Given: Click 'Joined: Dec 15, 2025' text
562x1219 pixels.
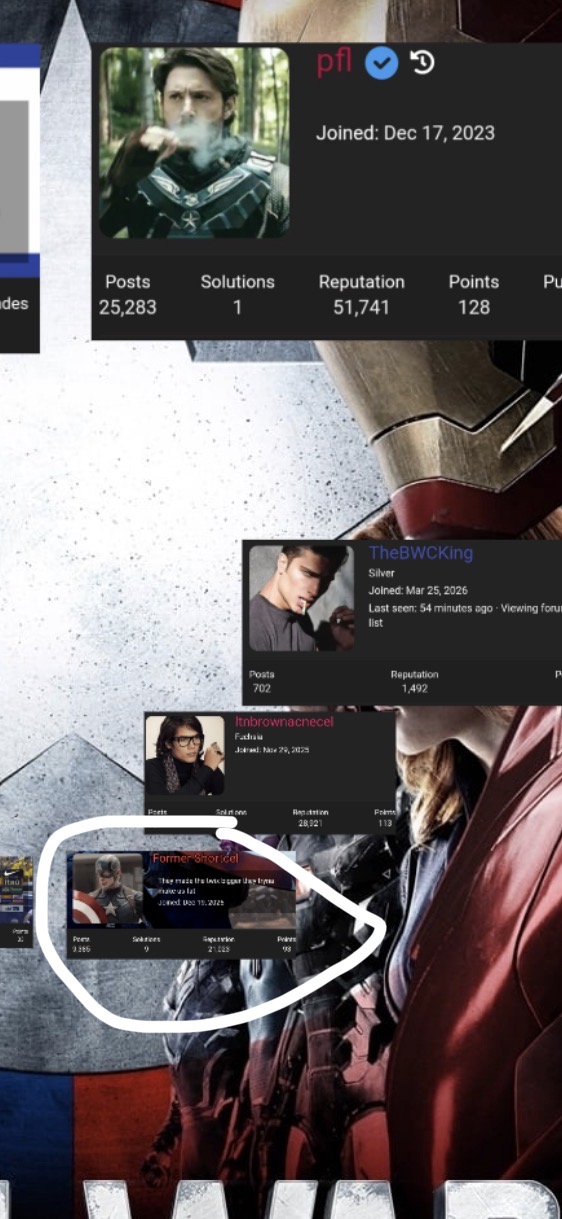Looking at the screenshot, I should pos(191,901).
